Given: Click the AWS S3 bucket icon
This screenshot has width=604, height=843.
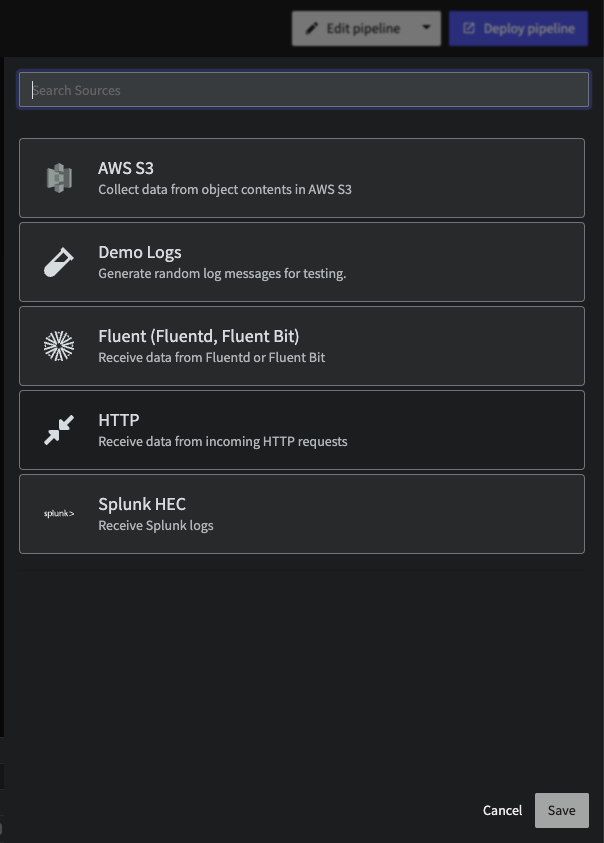Looking at the screenshot, I should click(x=59, y=178).
